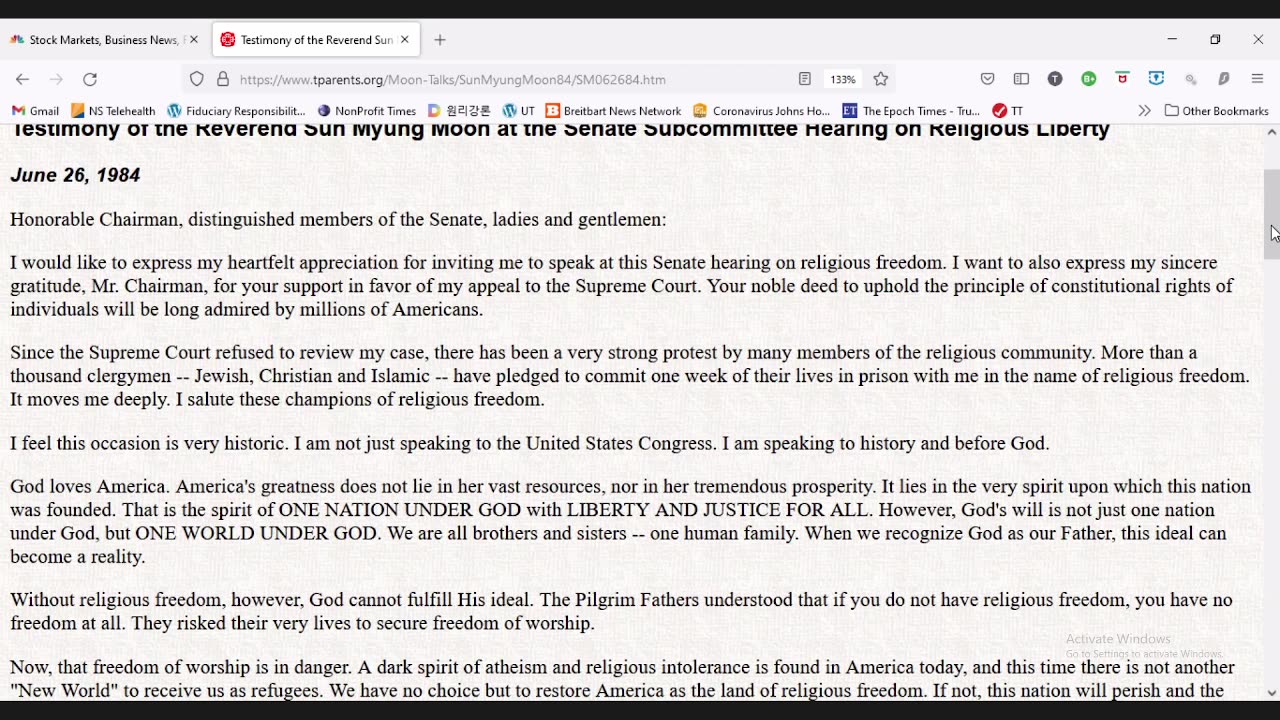
Task: Bookmark this page with the star
Action: [881, 79]
